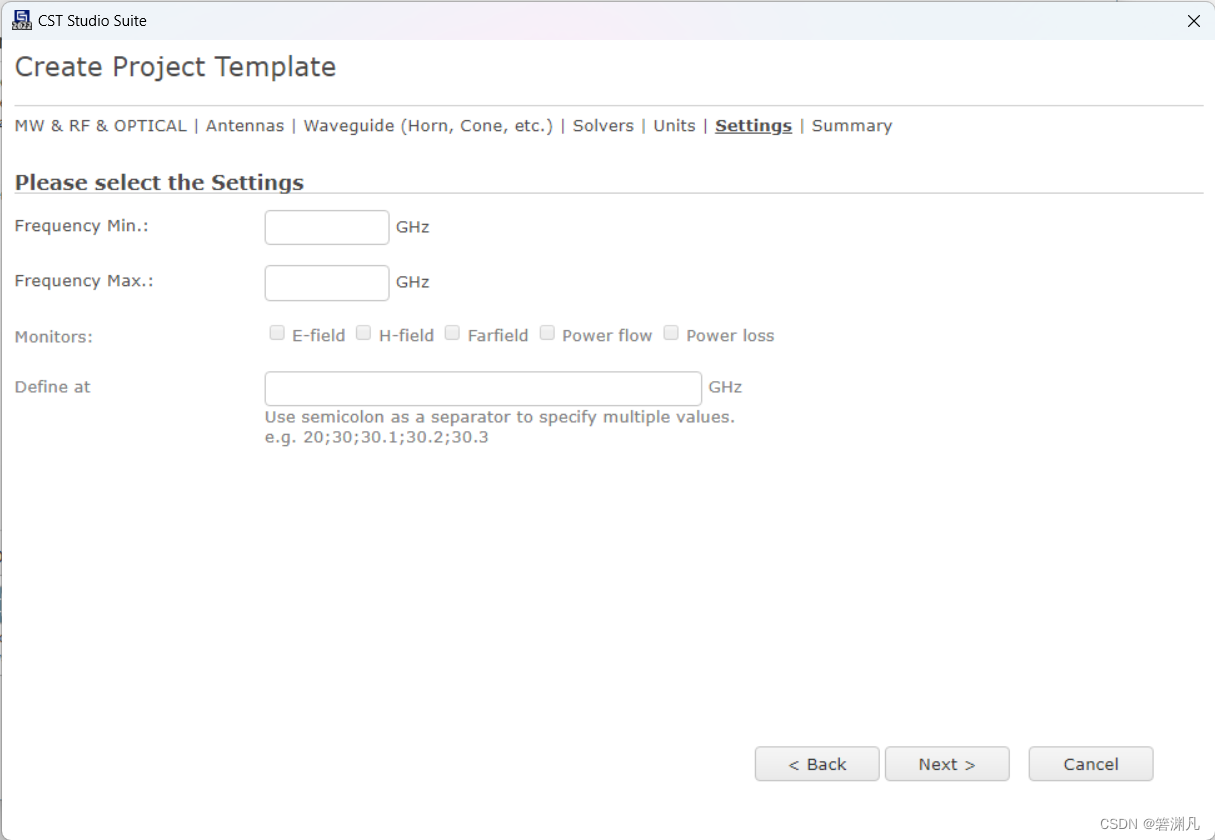The image size is (1215, 840).
Task: Click the Frequency Max. input field
Action: (x=327, y=282)
